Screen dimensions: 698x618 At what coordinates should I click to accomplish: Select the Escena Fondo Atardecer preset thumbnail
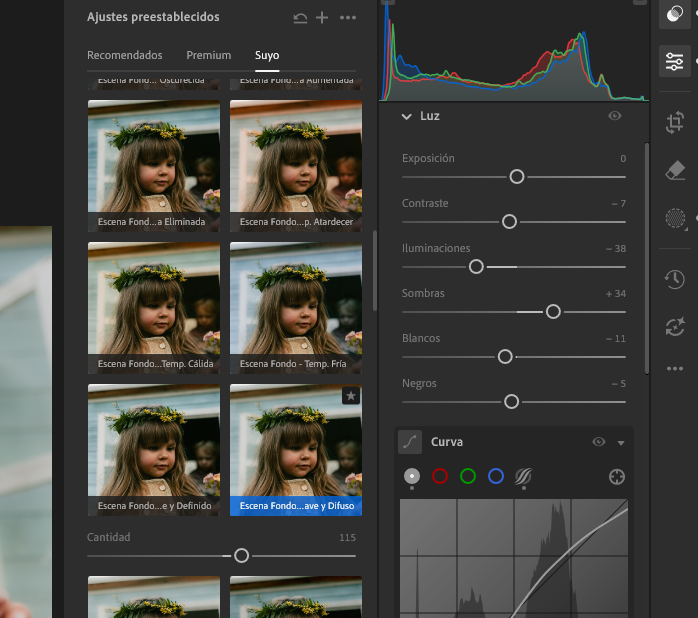tap(296, 165)
